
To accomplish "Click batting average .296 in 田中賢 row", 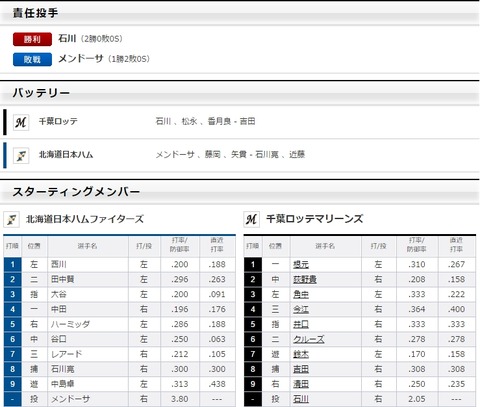I will click(180, 279).
